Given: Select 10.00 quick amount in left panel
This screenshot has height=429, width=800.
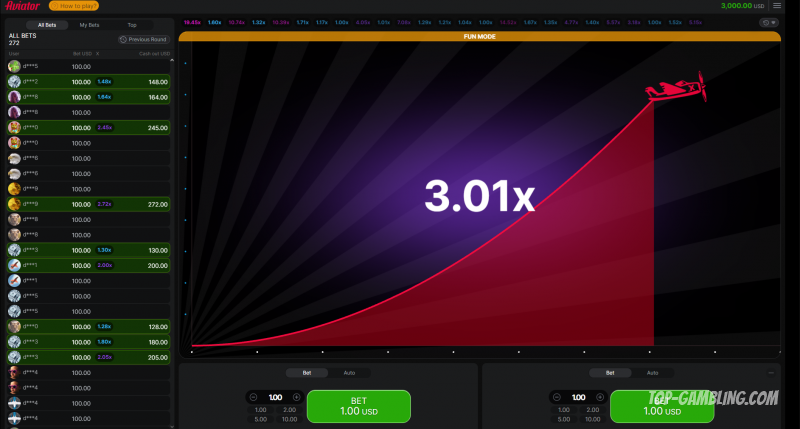Looking at the screenshot, I should pos(288,419).
